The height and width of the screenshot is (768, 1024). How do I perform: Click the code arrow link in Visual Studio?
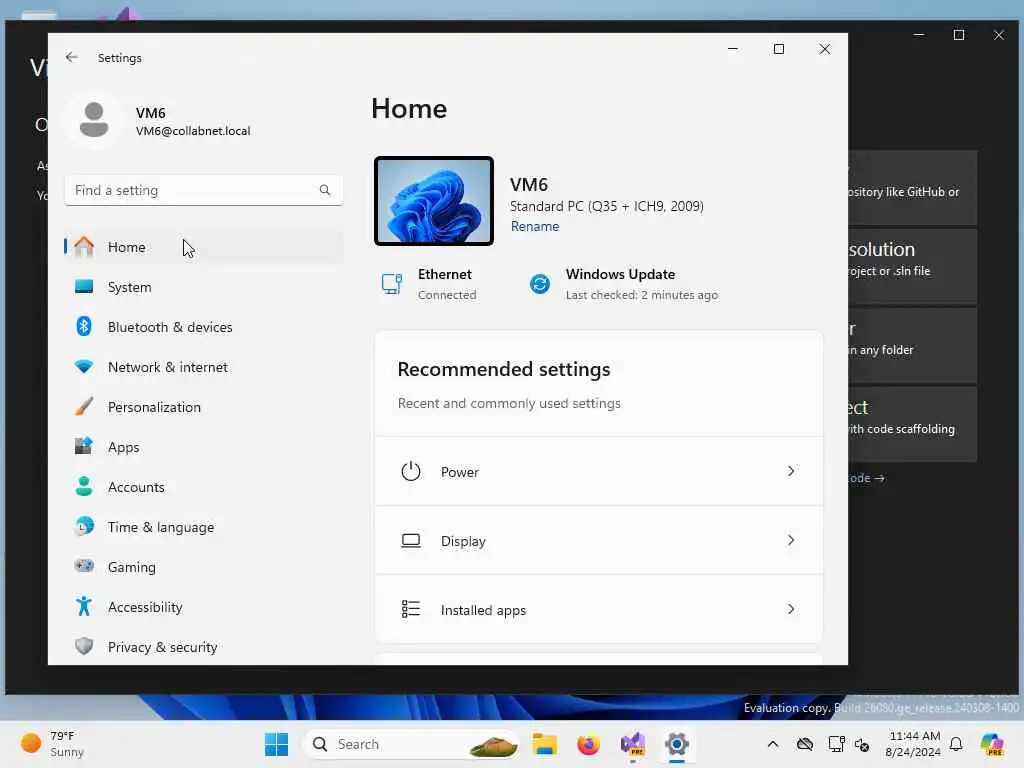pyautogui.click(x=867, y=478)
